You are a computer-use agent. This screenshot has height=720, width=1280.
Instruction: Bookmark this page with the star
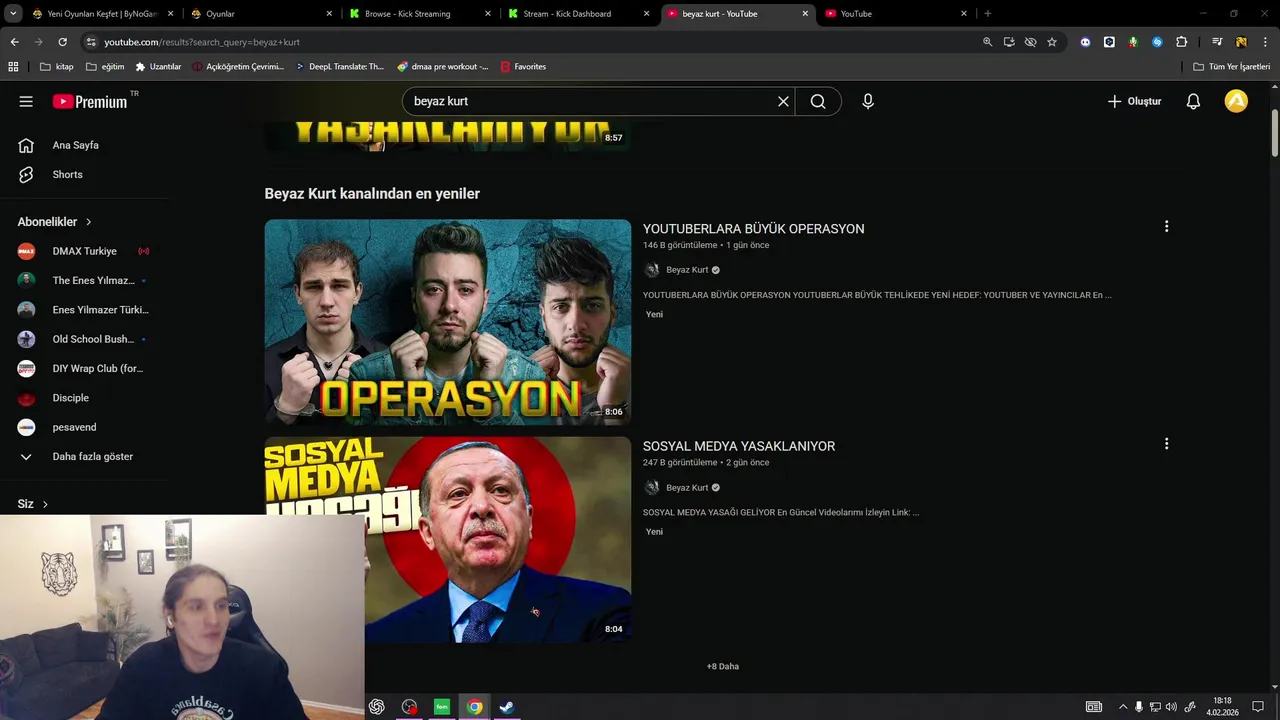point(1052,42)
